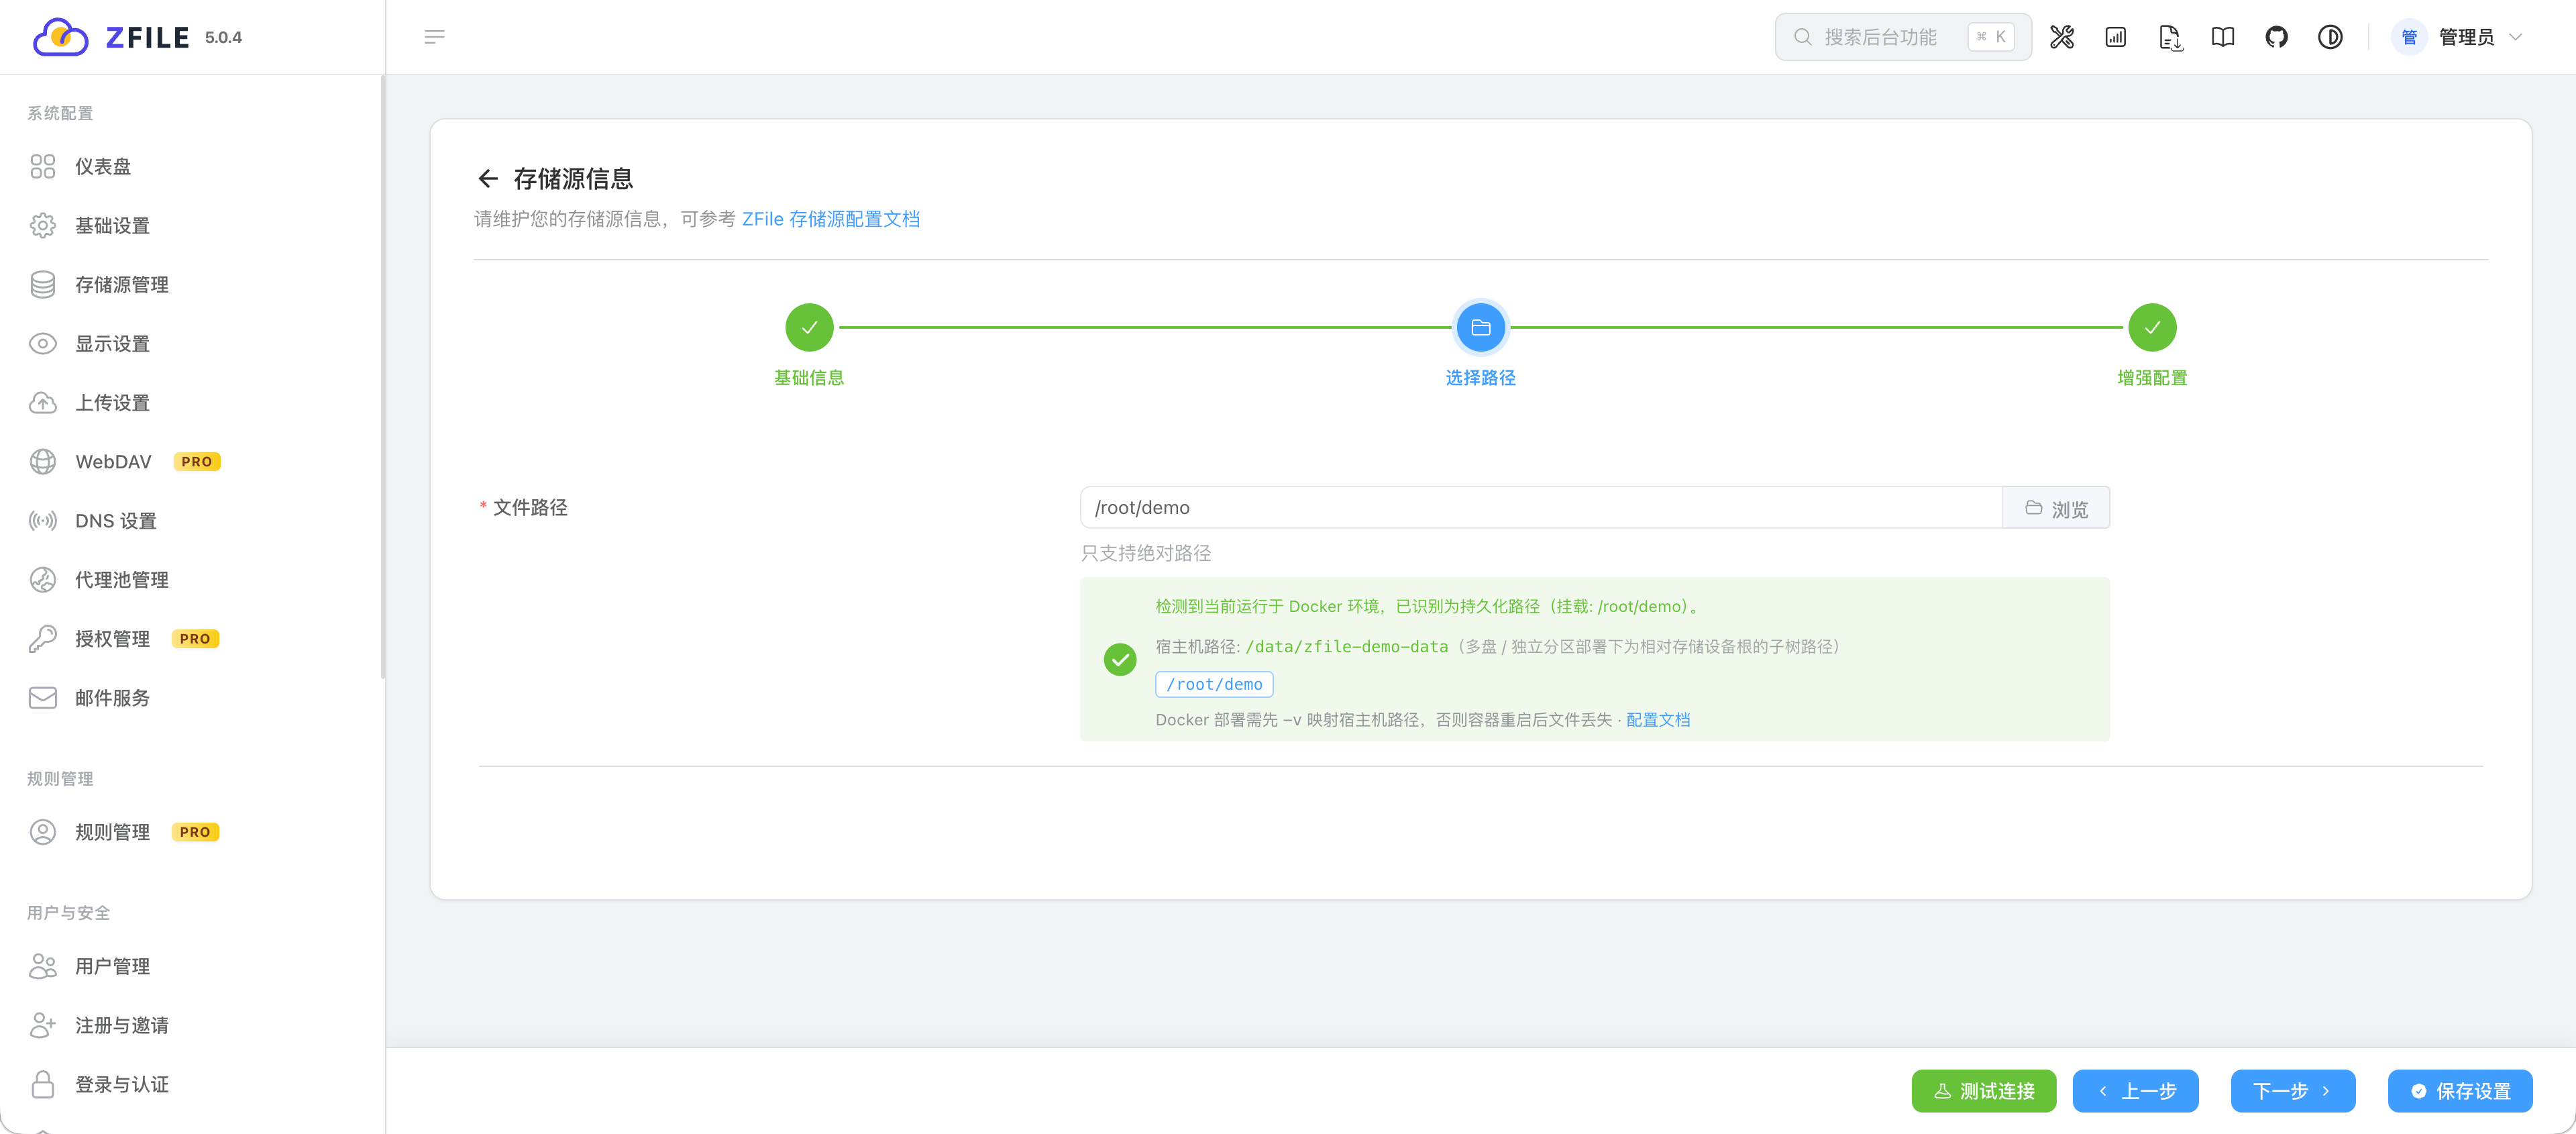Click the 浏览 browse button

click(2056, 507)
